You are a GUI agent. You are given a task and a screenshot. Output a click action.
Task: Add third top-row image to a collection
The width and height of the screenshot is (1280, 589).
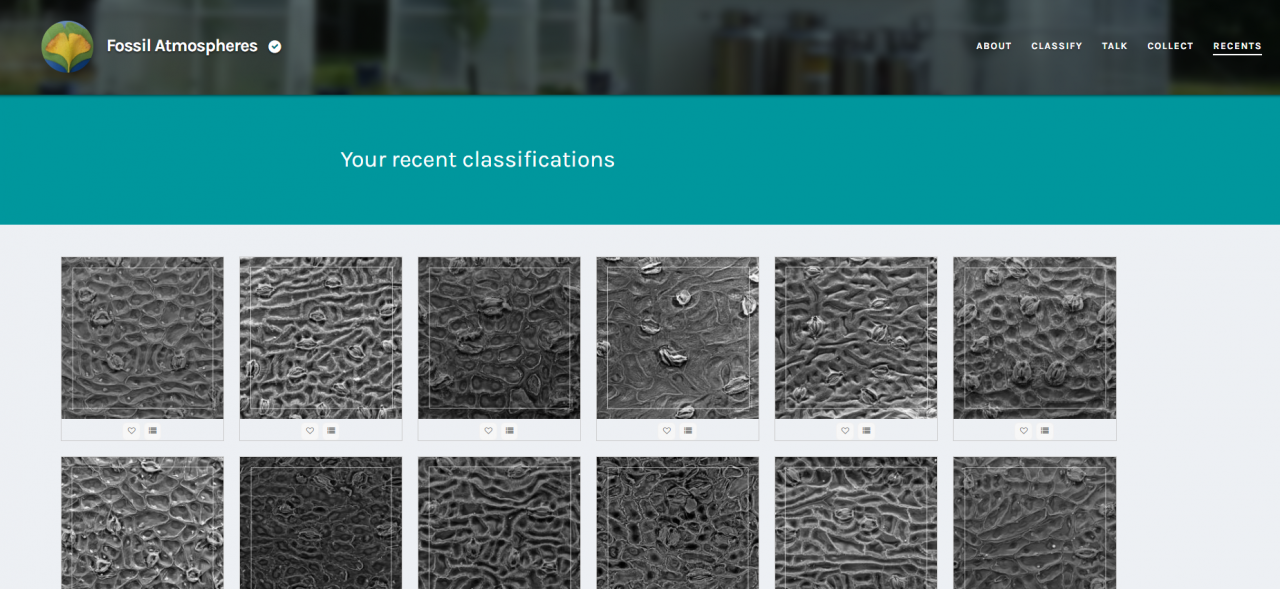pyautogui.click(x=510, y=430)
